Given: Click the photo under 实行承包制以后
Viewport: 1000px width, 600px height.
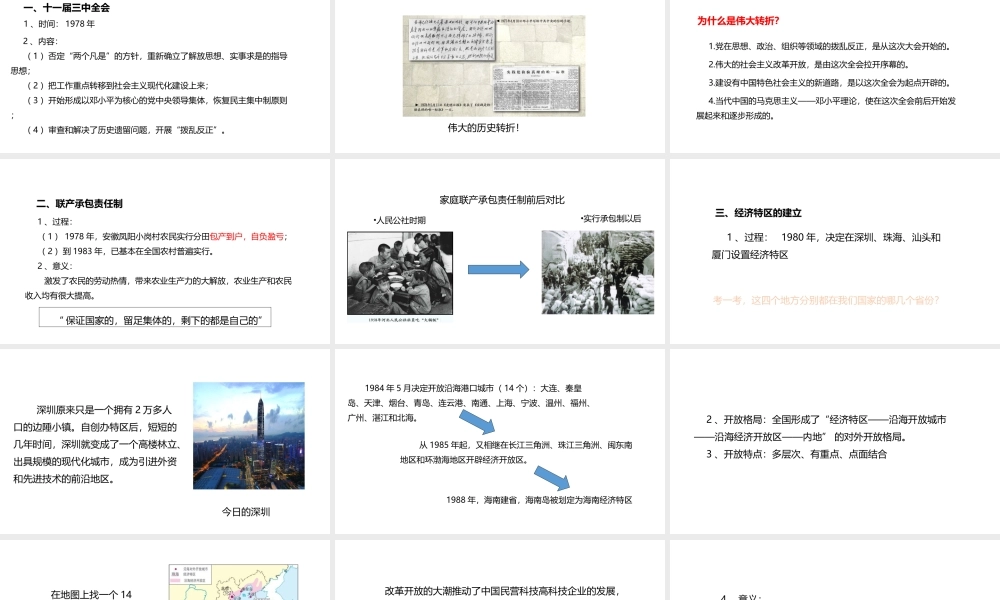Looking at the screenshot, I should [x=598, y=272].
